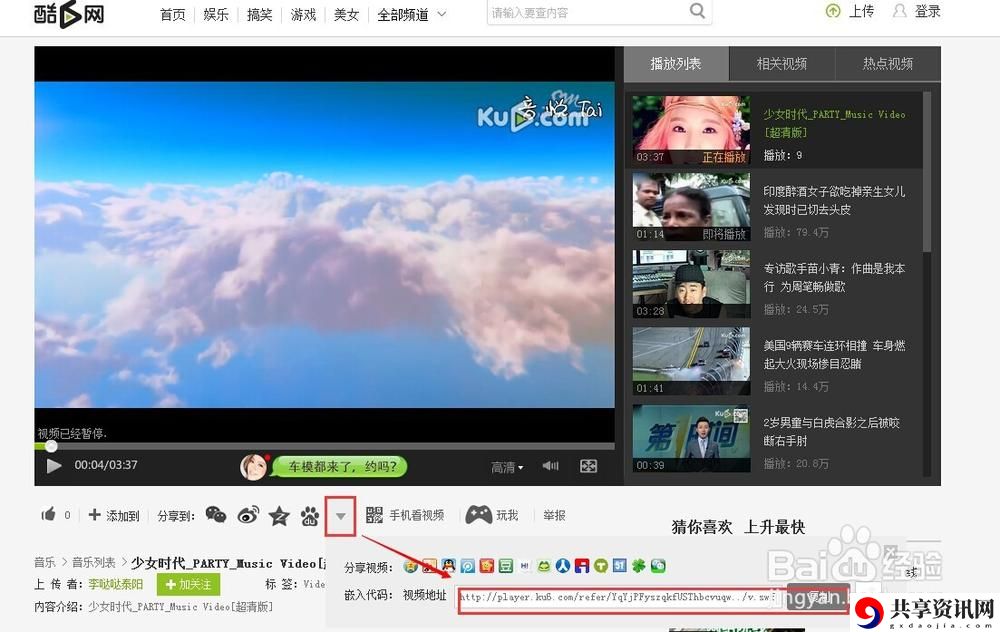Screen dimensions: 1000x632
Task: Share video via Hi icon
Action: tap(525, 565)
